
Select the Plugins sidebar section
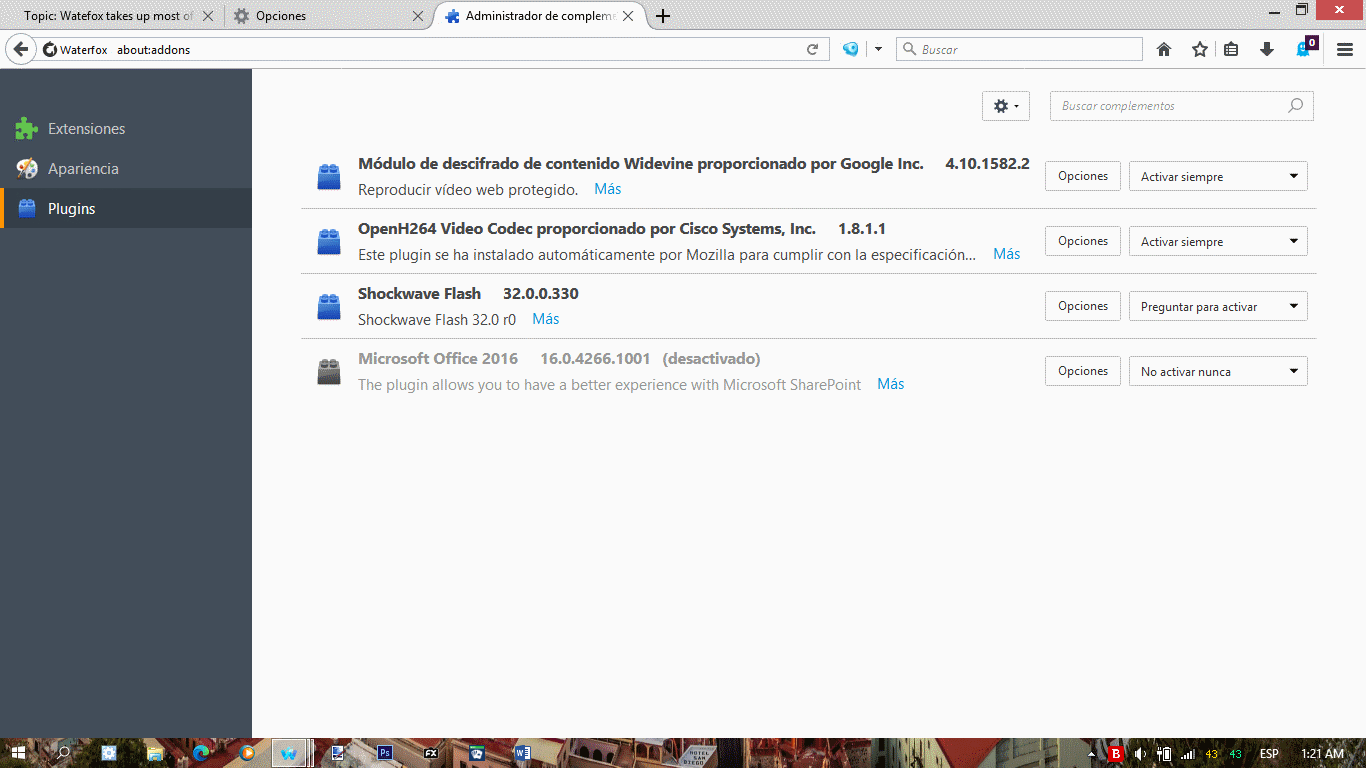[126, 209]
